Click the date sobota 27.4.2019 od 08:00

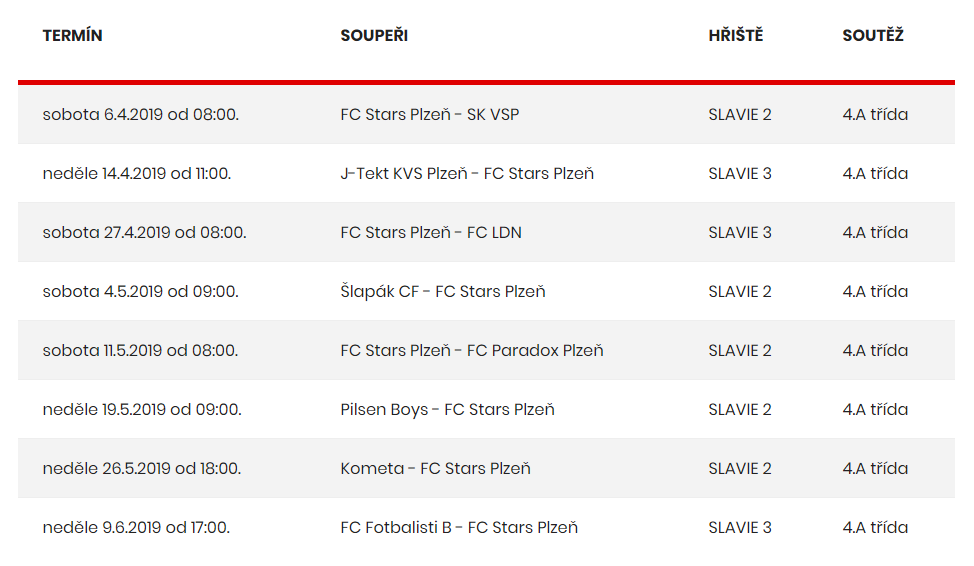[x=144, y=232]
